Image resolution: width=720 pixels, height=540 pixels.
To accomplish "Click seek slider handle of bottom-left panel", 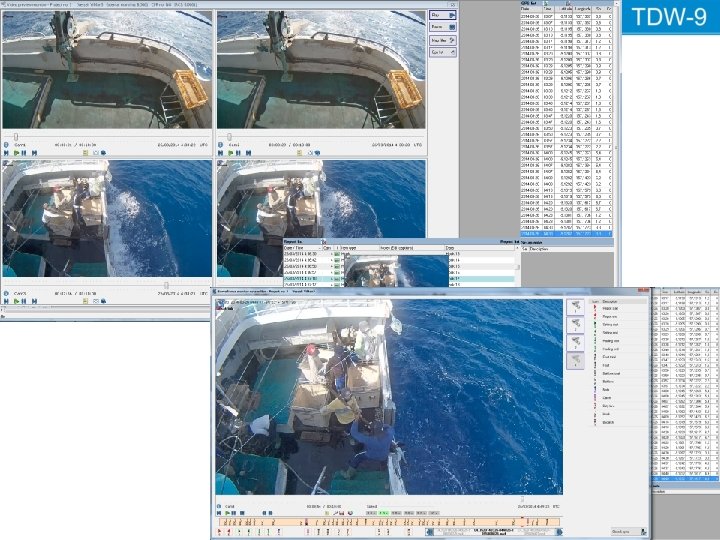I will click(x=166, y=285).
